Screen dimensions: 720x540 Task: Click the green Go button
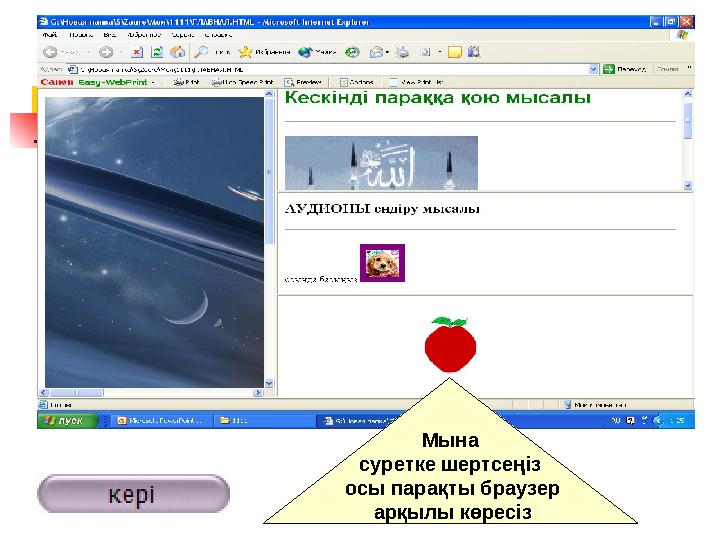(609, 69)
